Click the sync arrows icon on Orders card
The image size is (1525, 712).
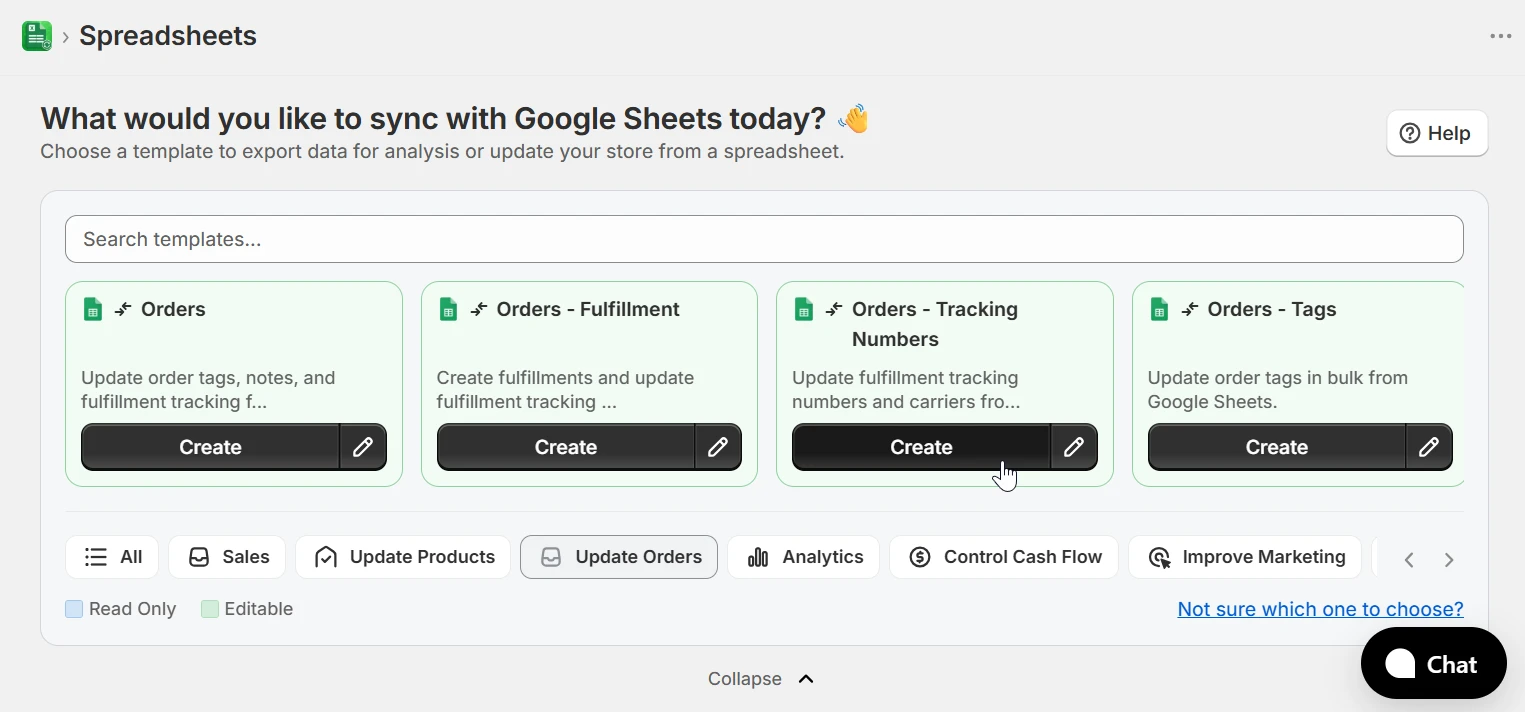(123, 310)
